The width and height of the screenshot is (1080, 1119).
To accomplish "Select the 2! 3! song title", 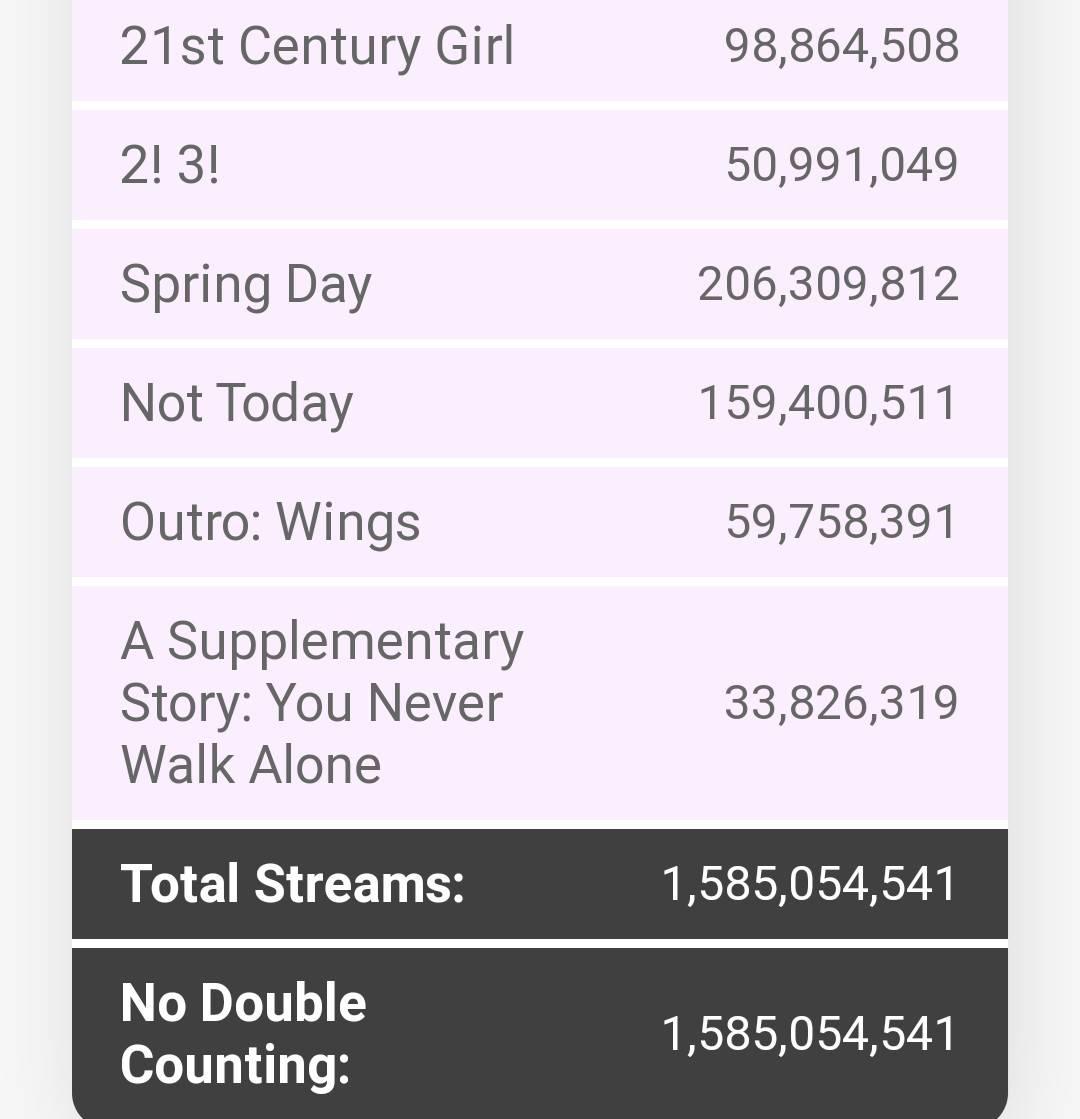I will click(169, 165).
